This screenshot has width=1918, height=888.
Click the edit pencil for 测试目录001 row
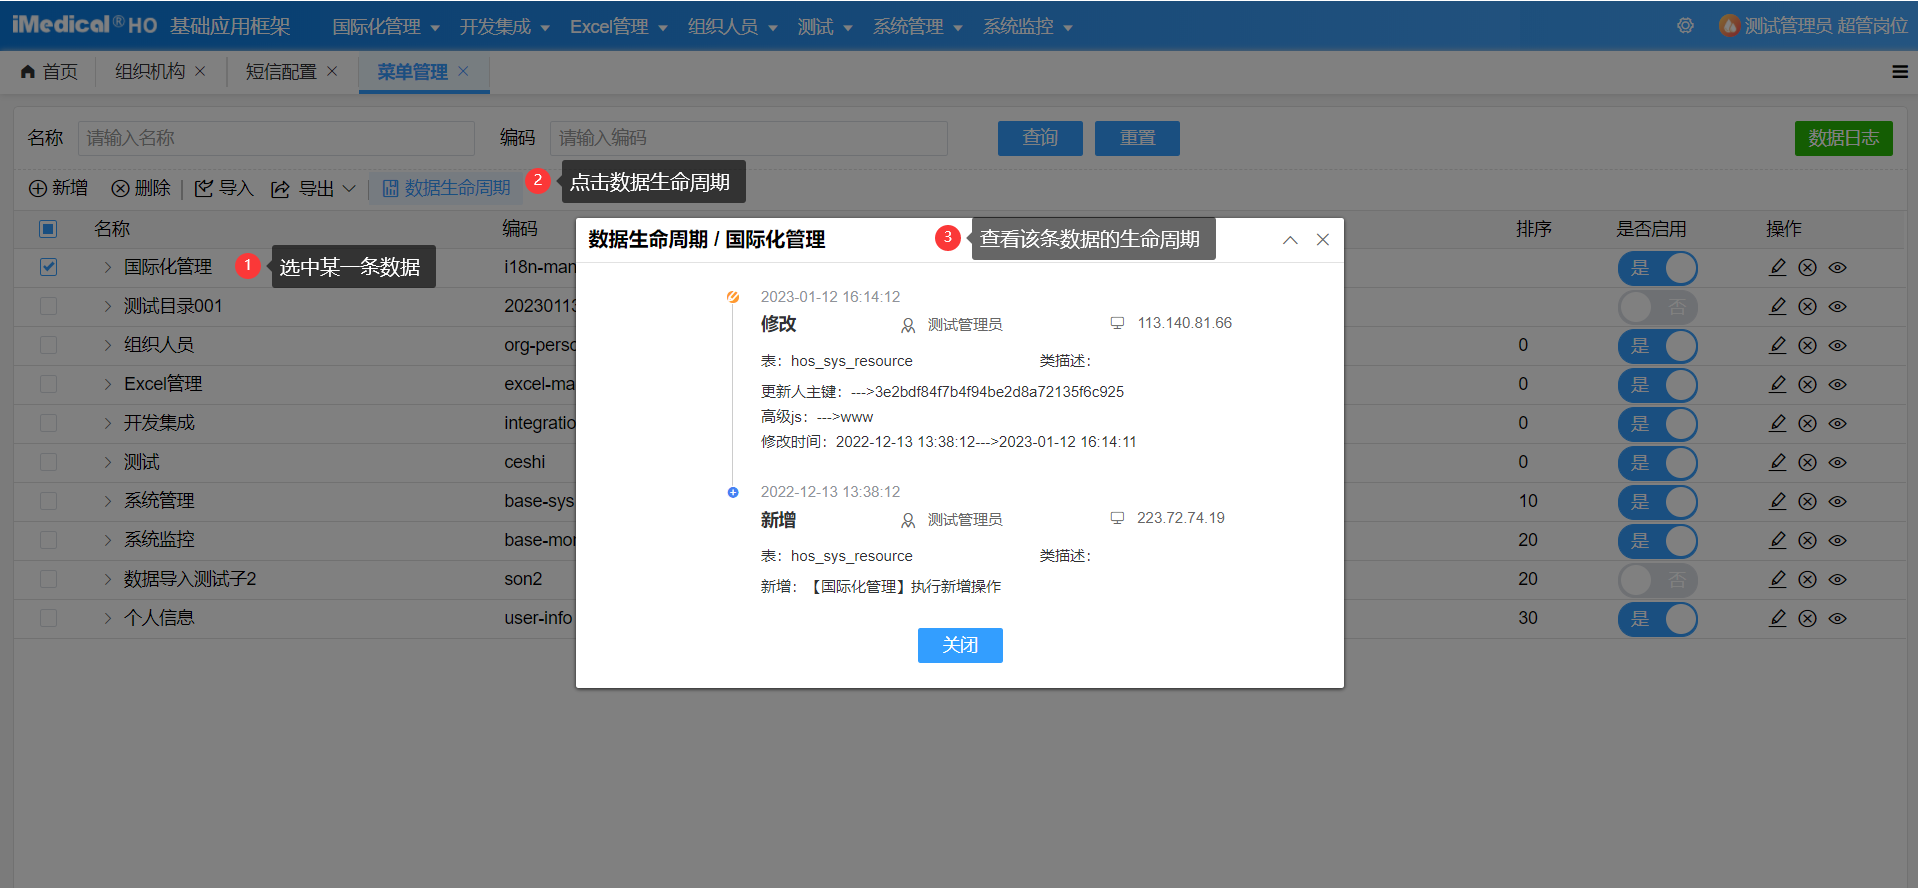tap(1777, 306)
